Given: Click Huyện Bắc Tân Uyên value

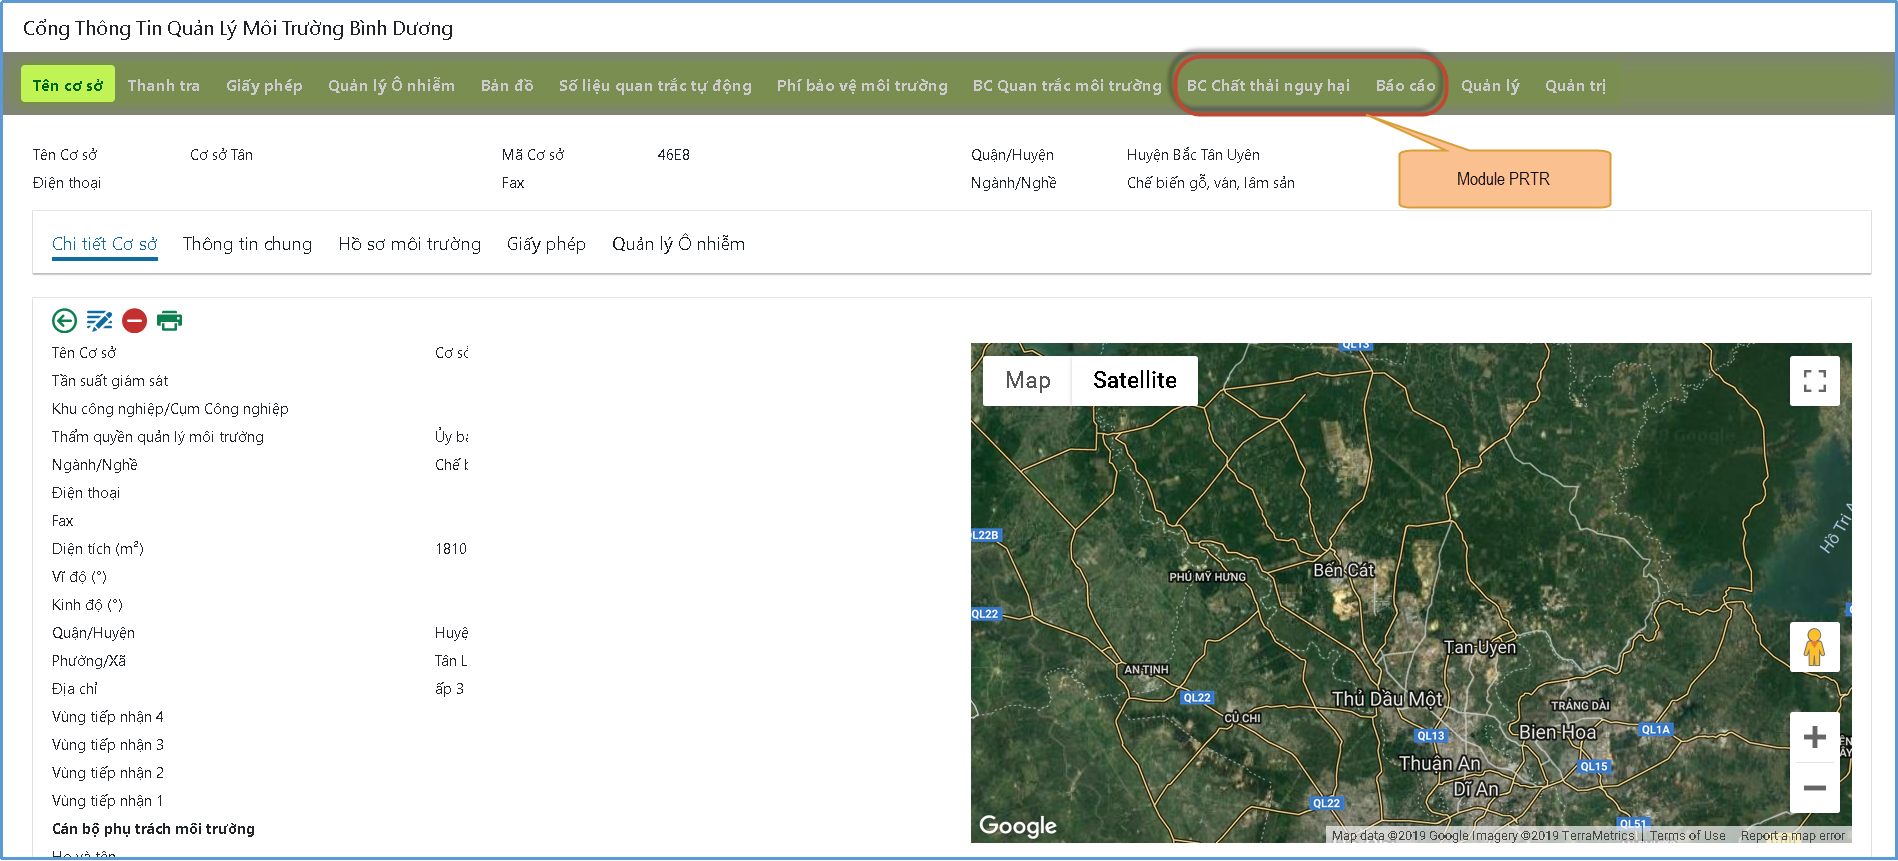Looking at the screenshot, I should pos(1193,155).
